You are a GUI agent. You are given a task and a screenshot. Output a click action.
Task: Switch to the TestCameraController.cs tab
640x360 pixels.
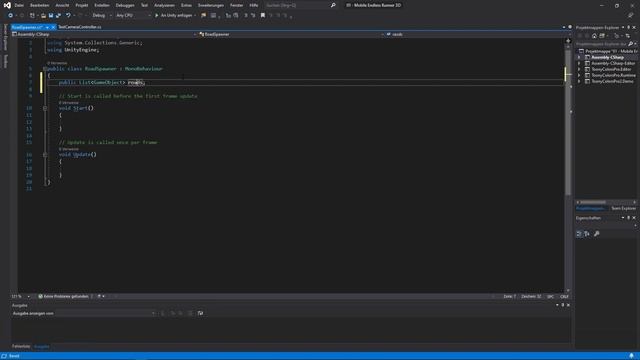pyautogui.click(x=80, y=27)
